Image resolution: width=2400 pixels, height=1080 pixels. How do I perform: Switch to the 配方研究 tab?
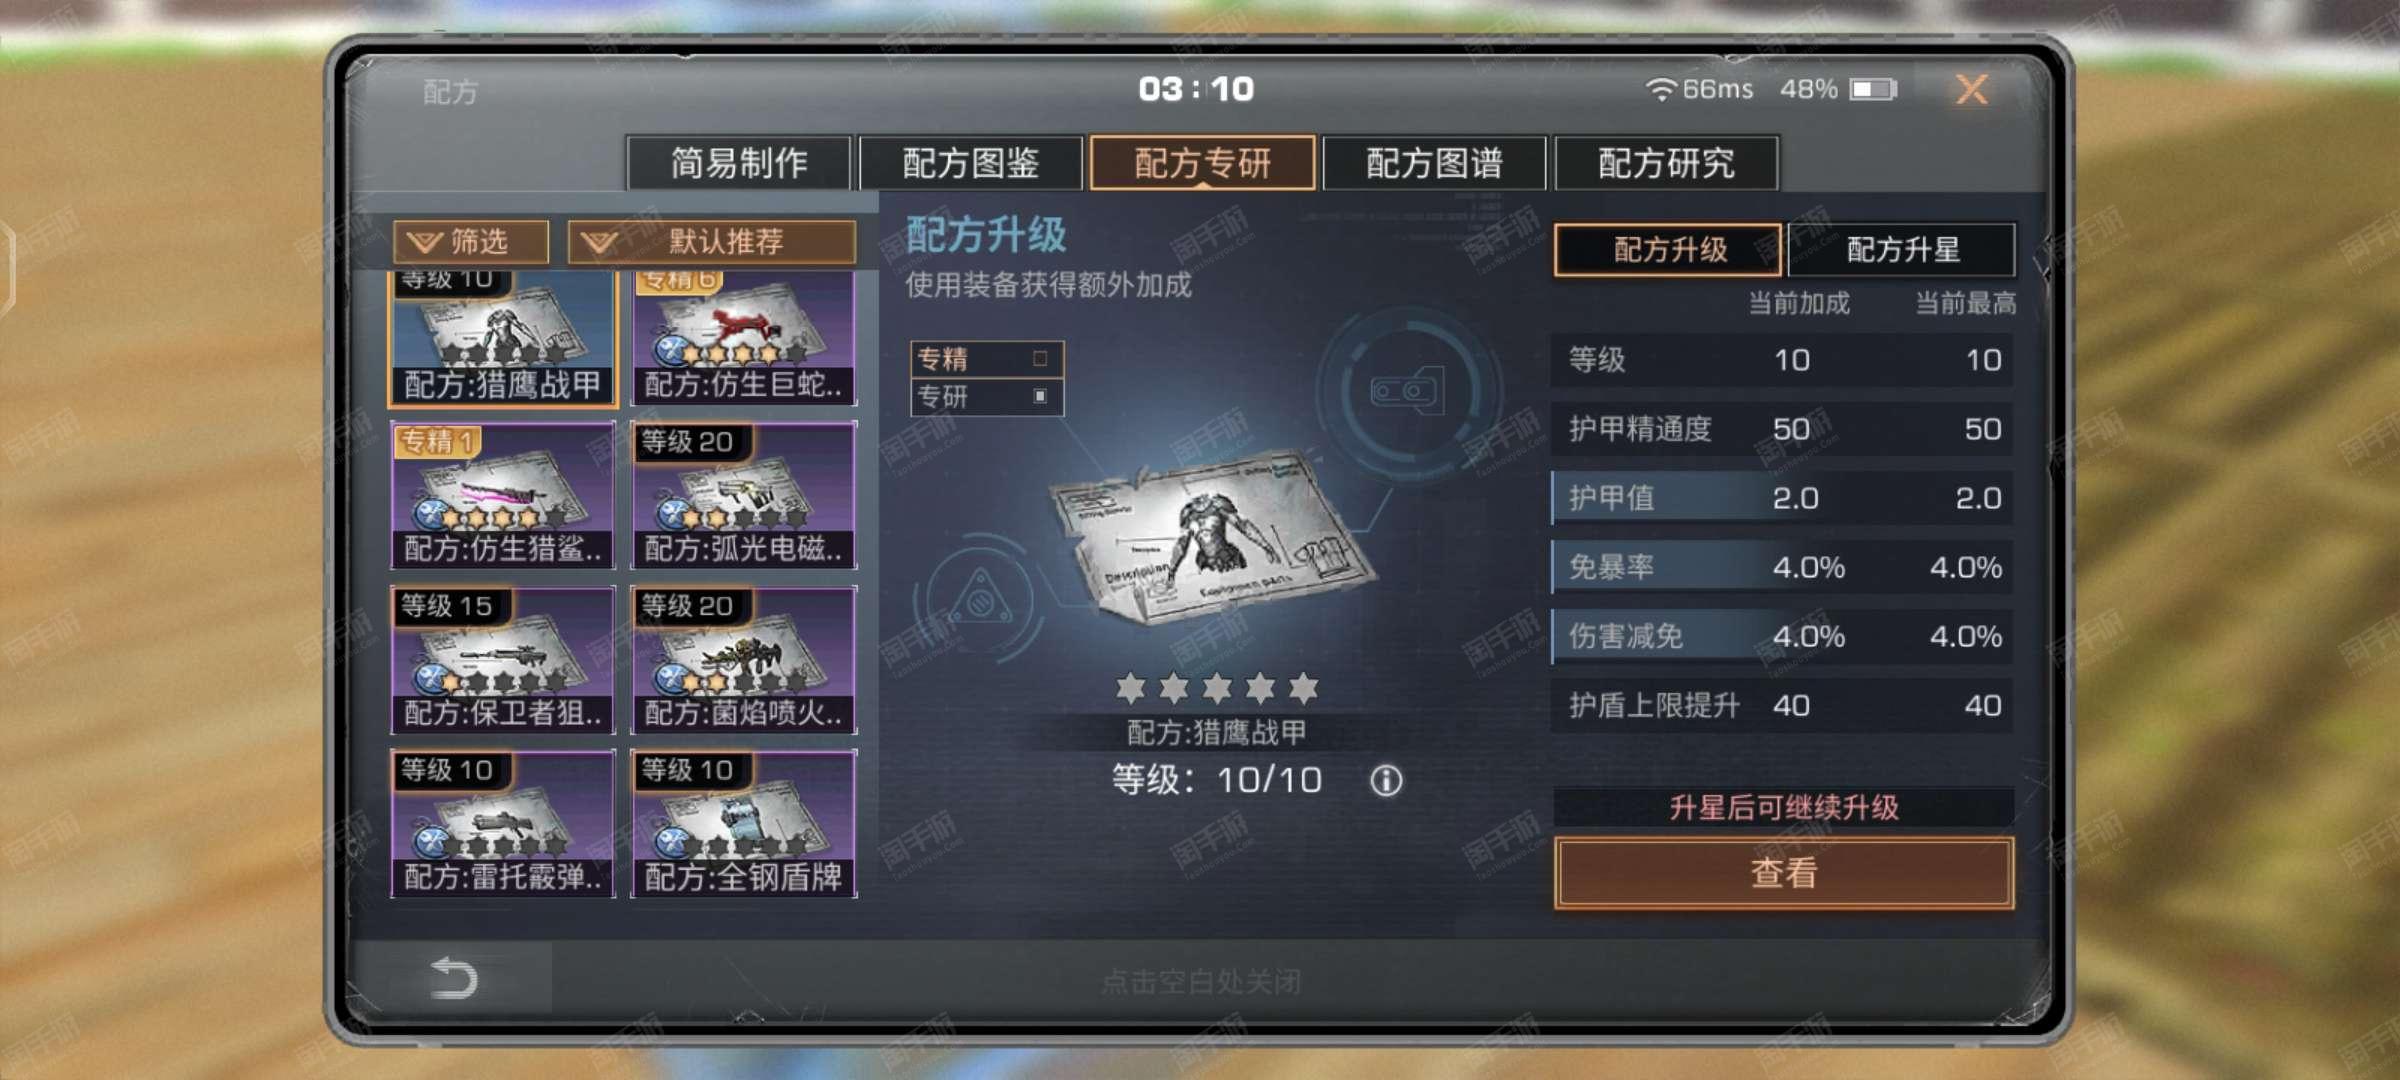(x=1667, y=163)
